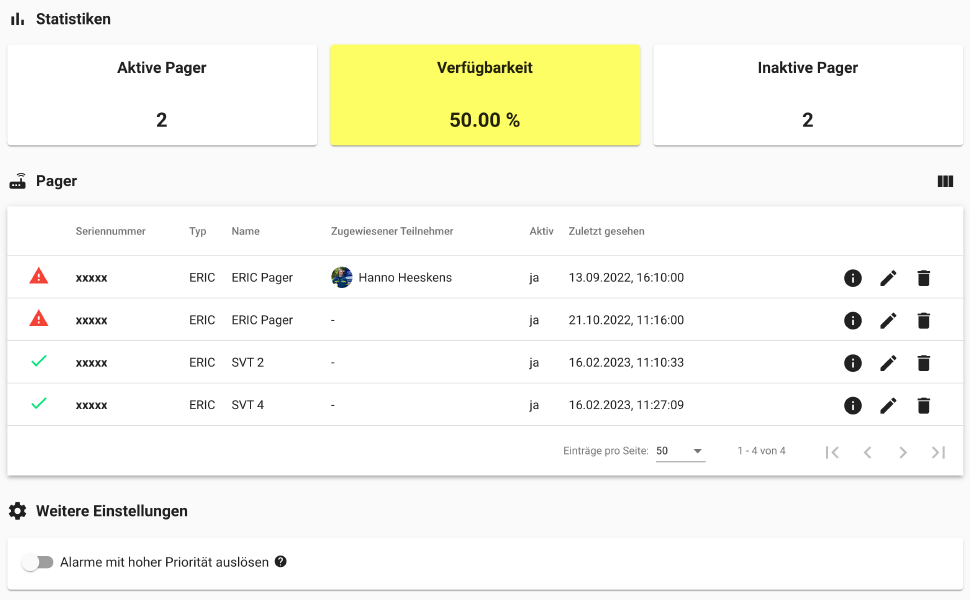Navigate to the previous results page

coord(868,452)
